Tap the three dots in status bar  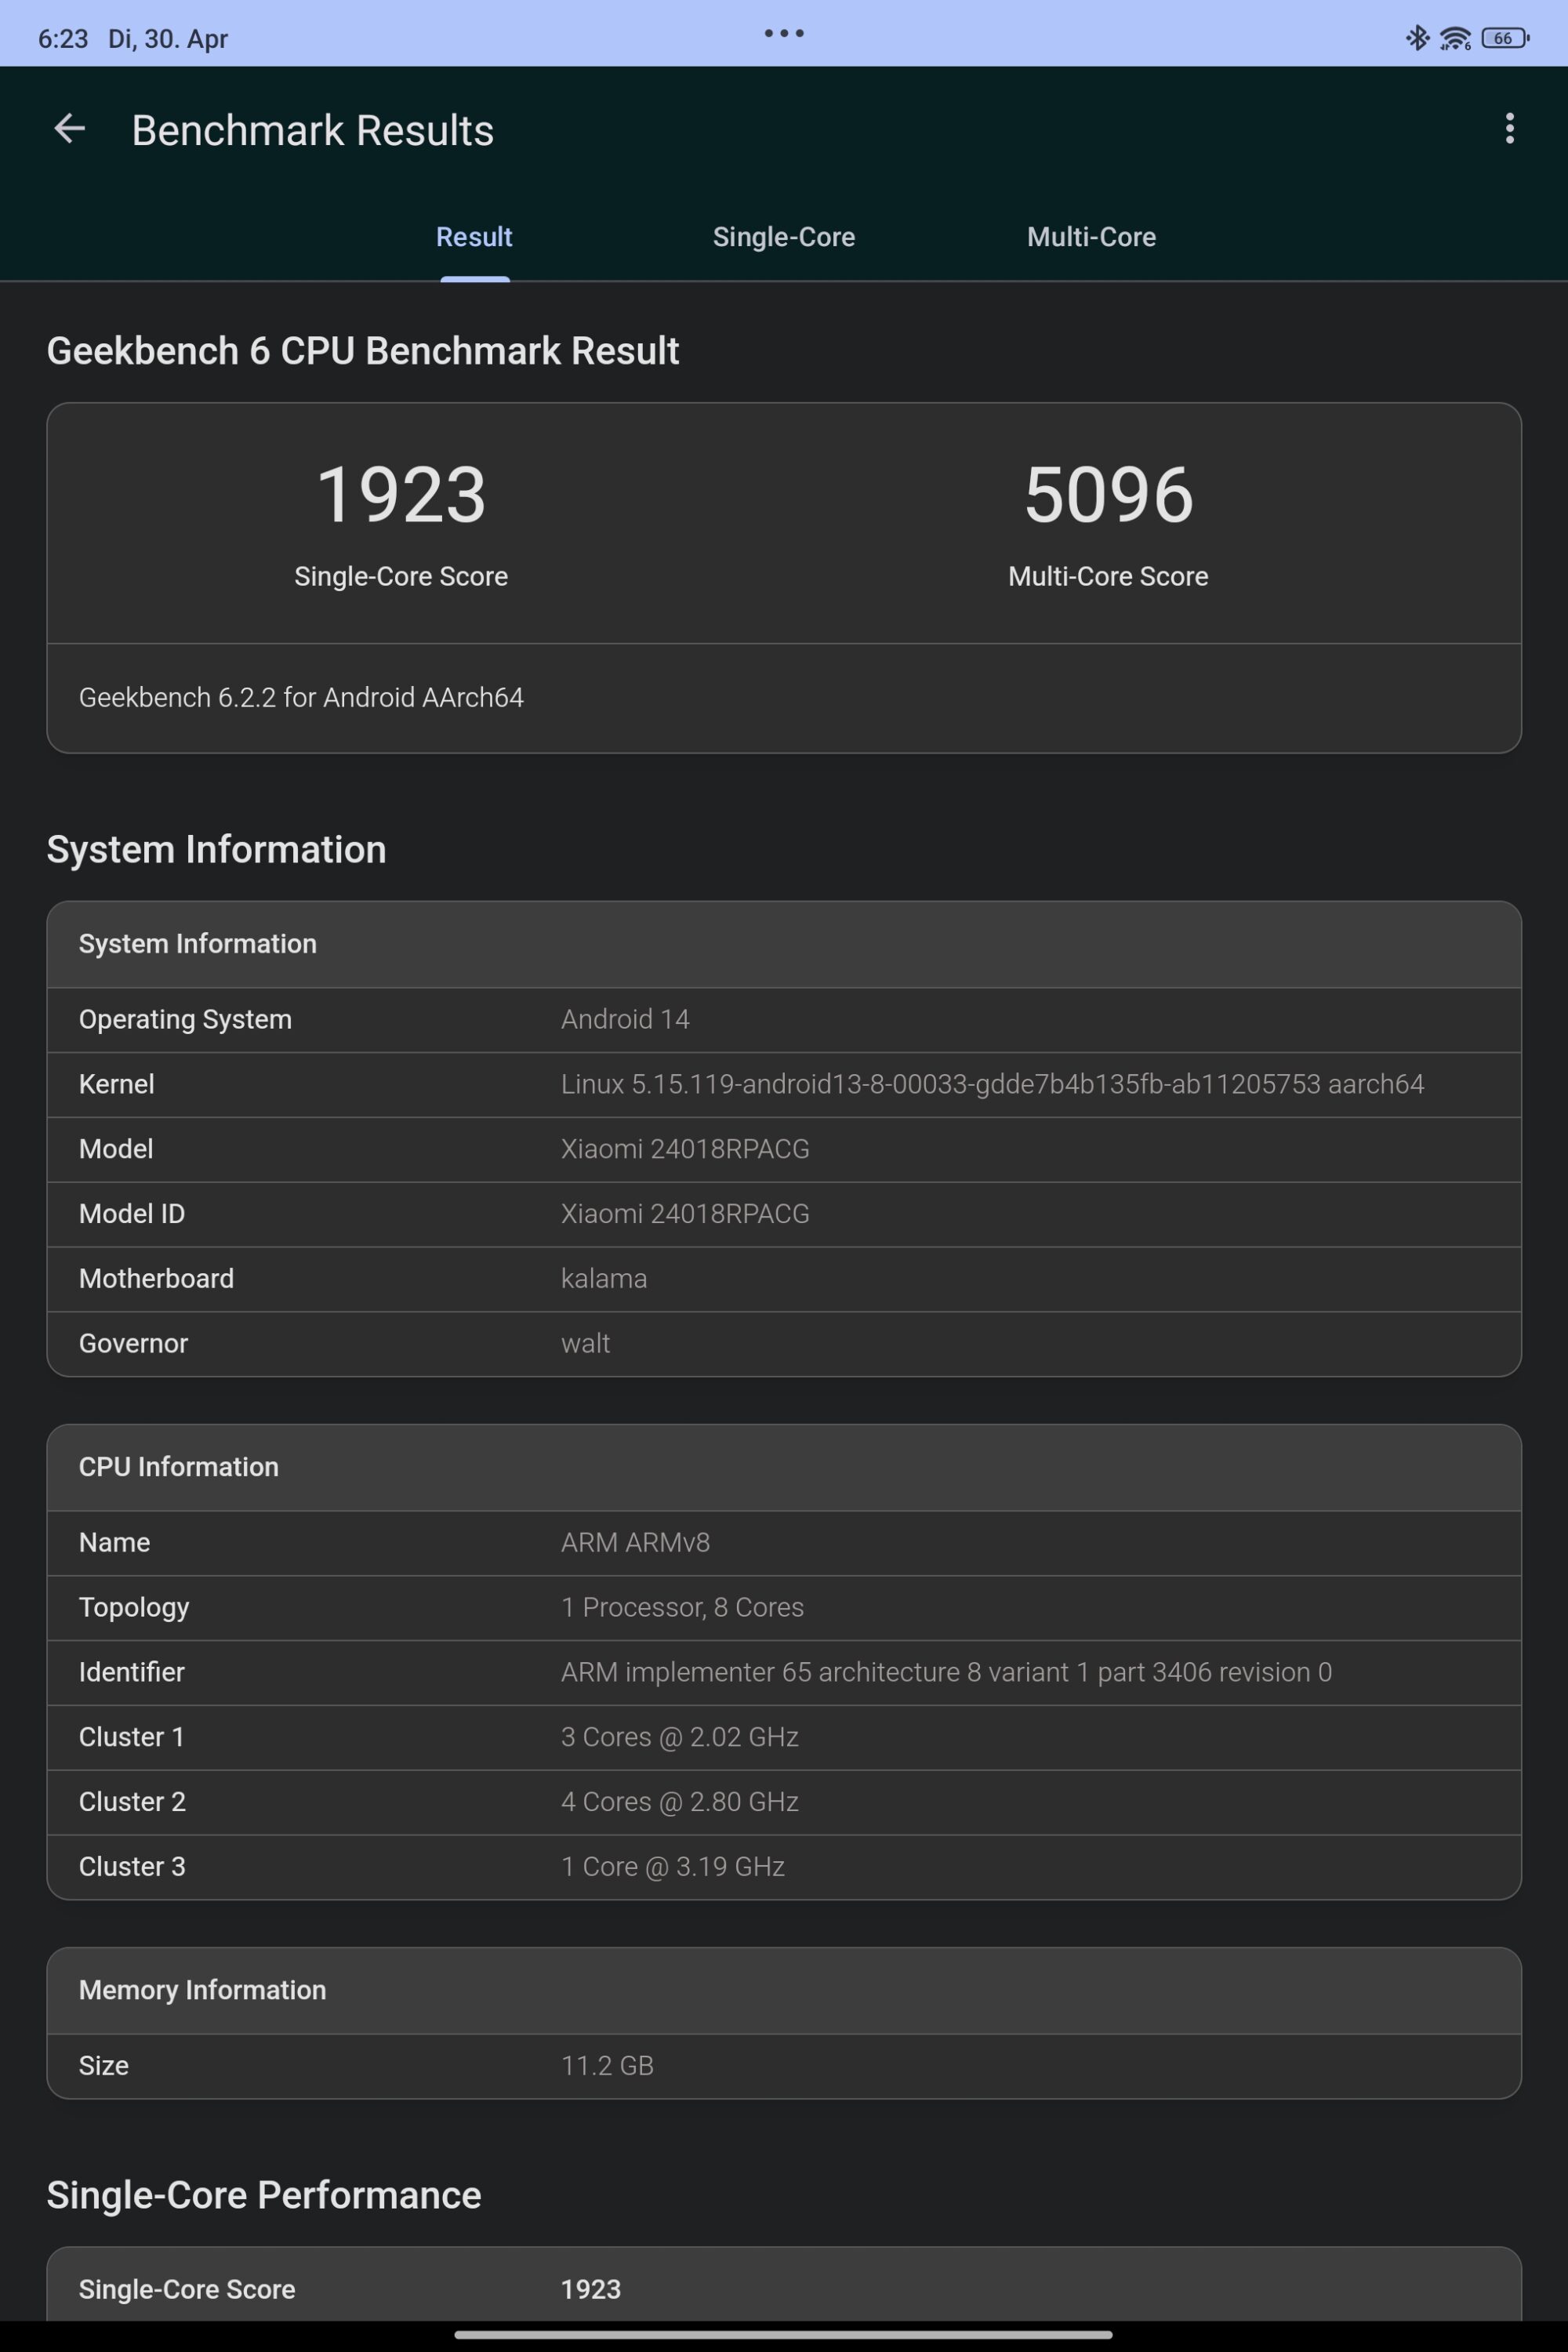tap(784, 34)
